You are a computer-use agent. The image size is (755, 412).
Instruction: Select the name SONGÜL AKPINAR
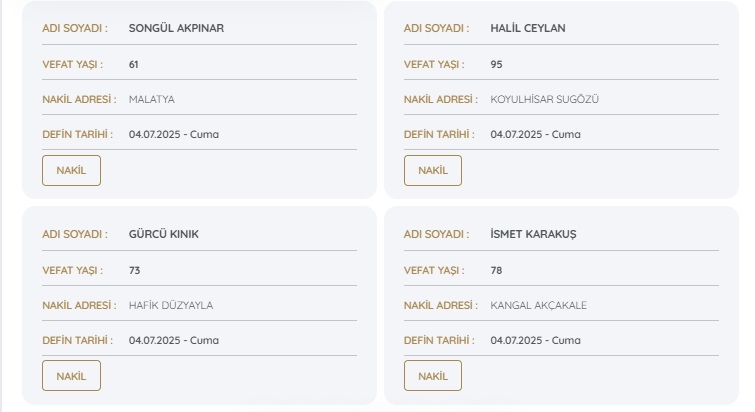coord(176,28)
